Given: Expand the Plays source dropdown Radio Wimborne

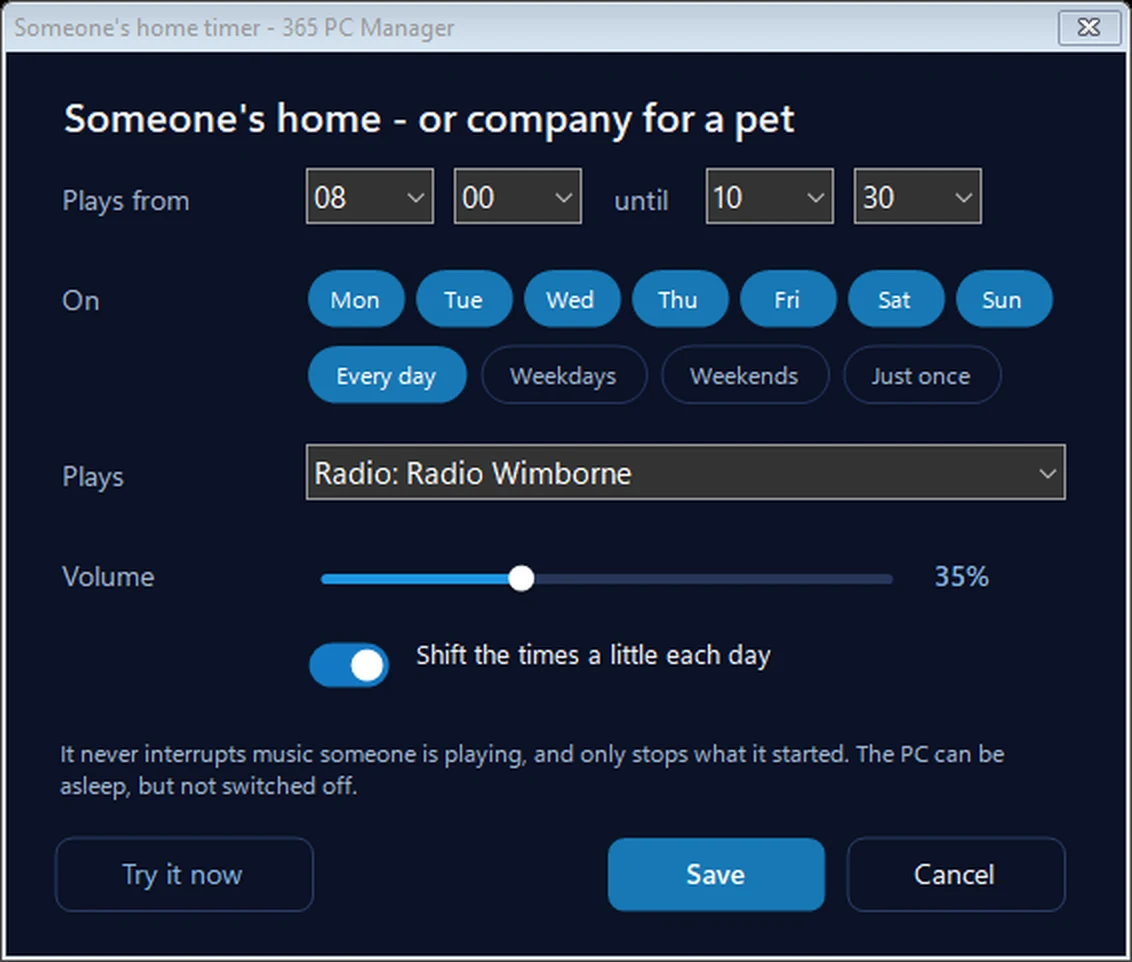Looking at the screenshot, I should [x=686, y=473].
